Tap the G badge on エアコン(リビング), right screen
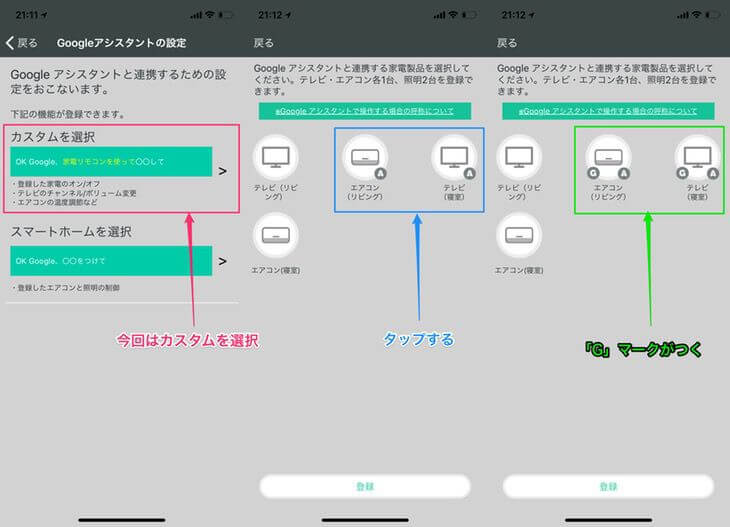 [593, 174]
